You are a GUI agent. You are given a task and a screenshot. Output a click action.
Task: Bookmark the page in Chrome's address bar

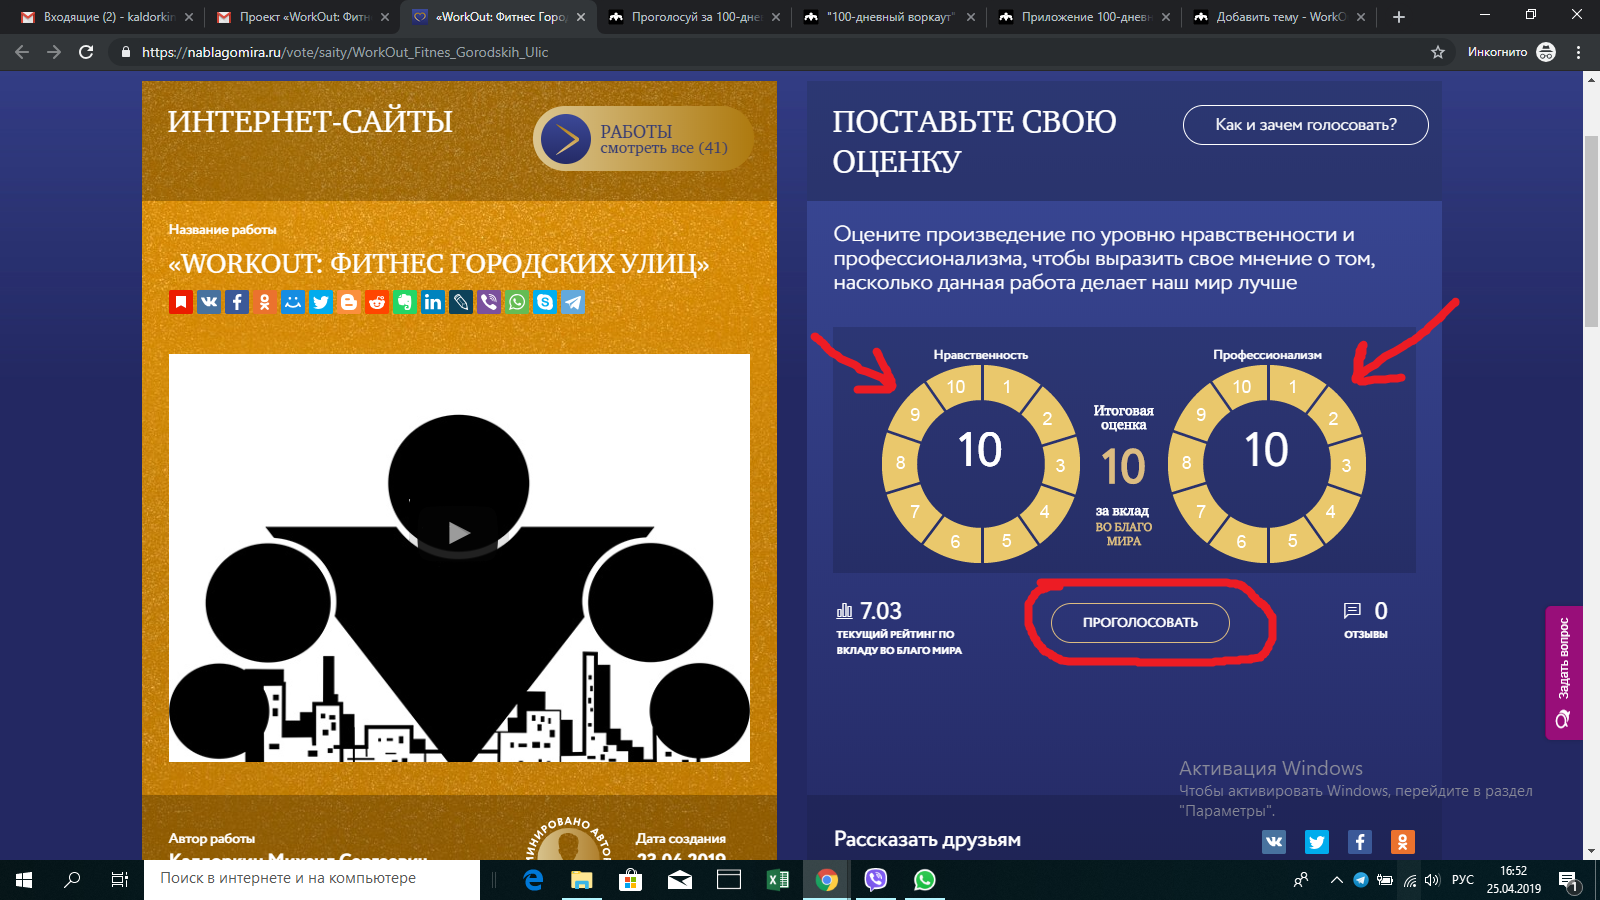[x=1438, y=52]
